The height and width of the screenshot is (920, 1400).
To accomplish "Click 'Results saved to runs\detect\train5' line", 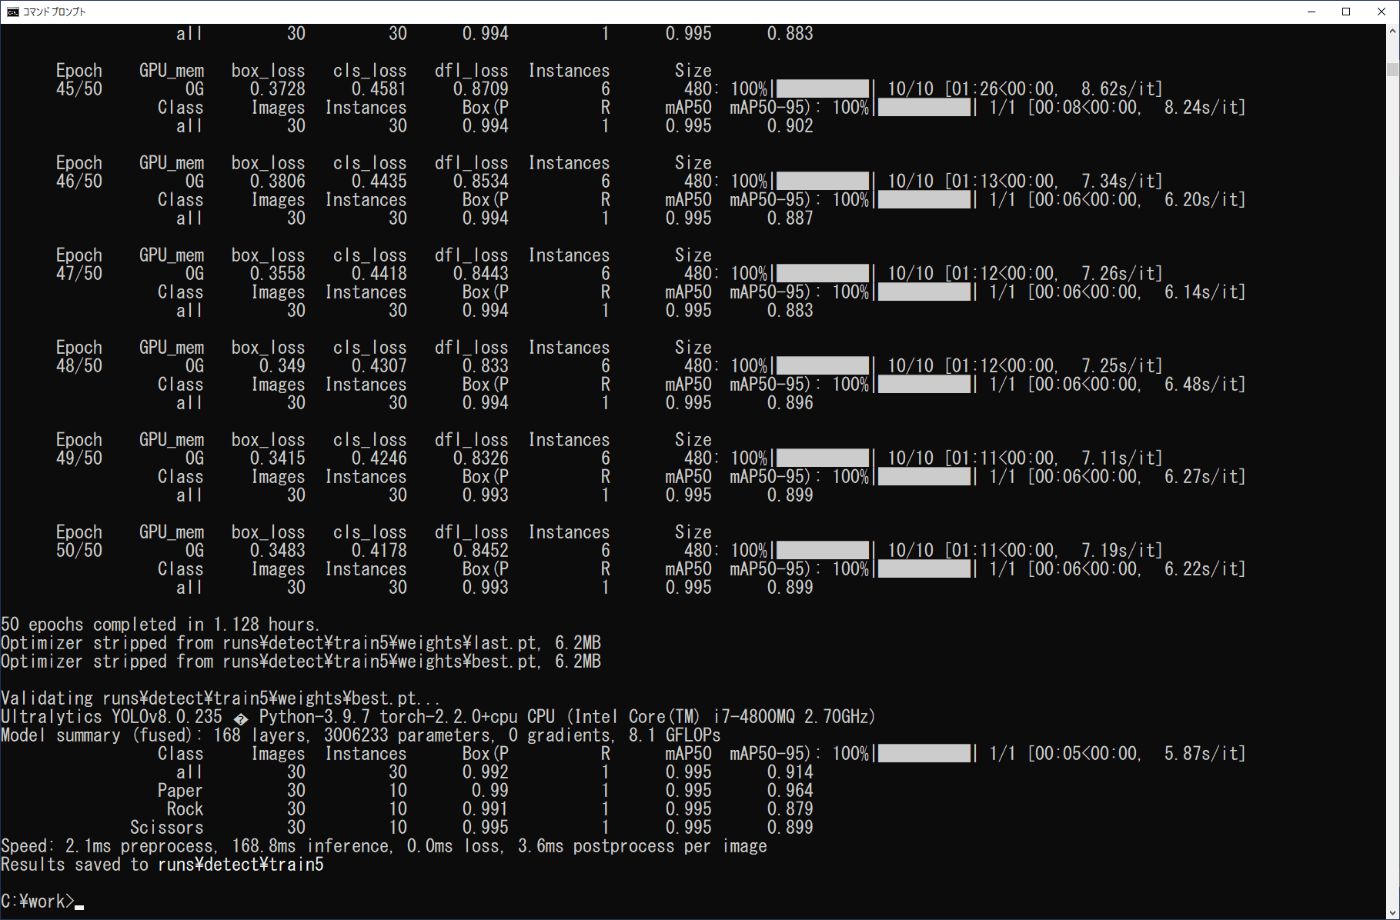I will 162,864.
